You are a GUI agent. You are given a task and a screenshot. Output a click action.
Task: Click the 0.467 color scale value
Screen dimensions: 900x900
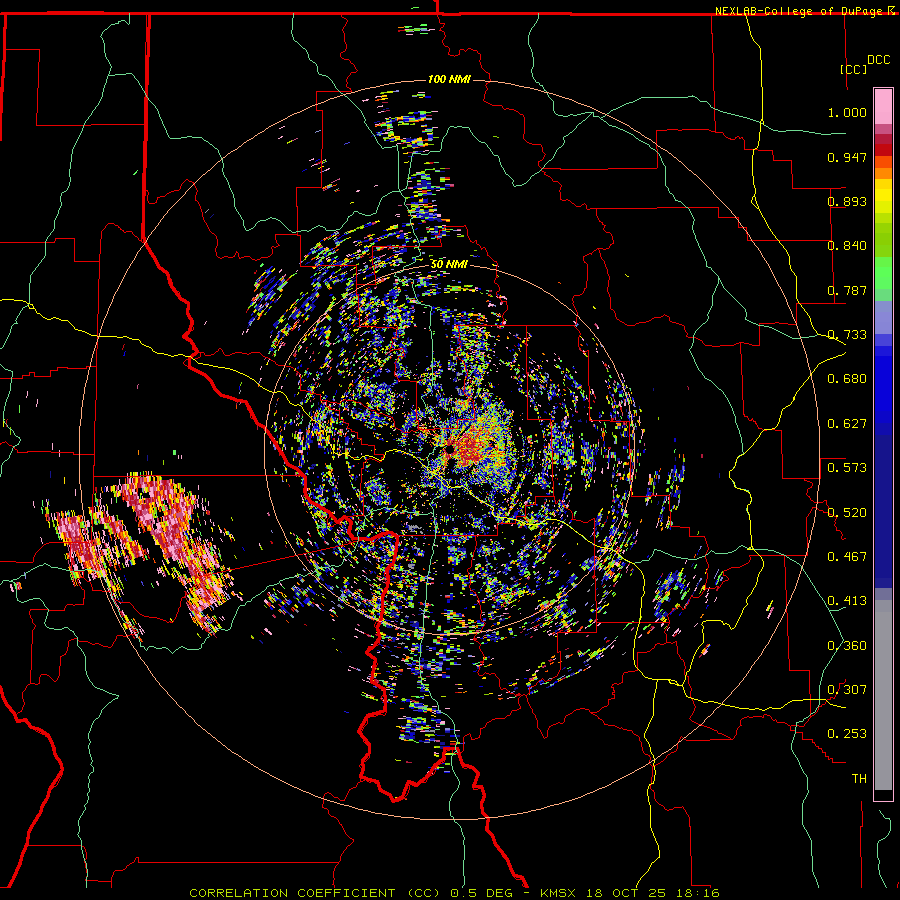pos(847,557)
